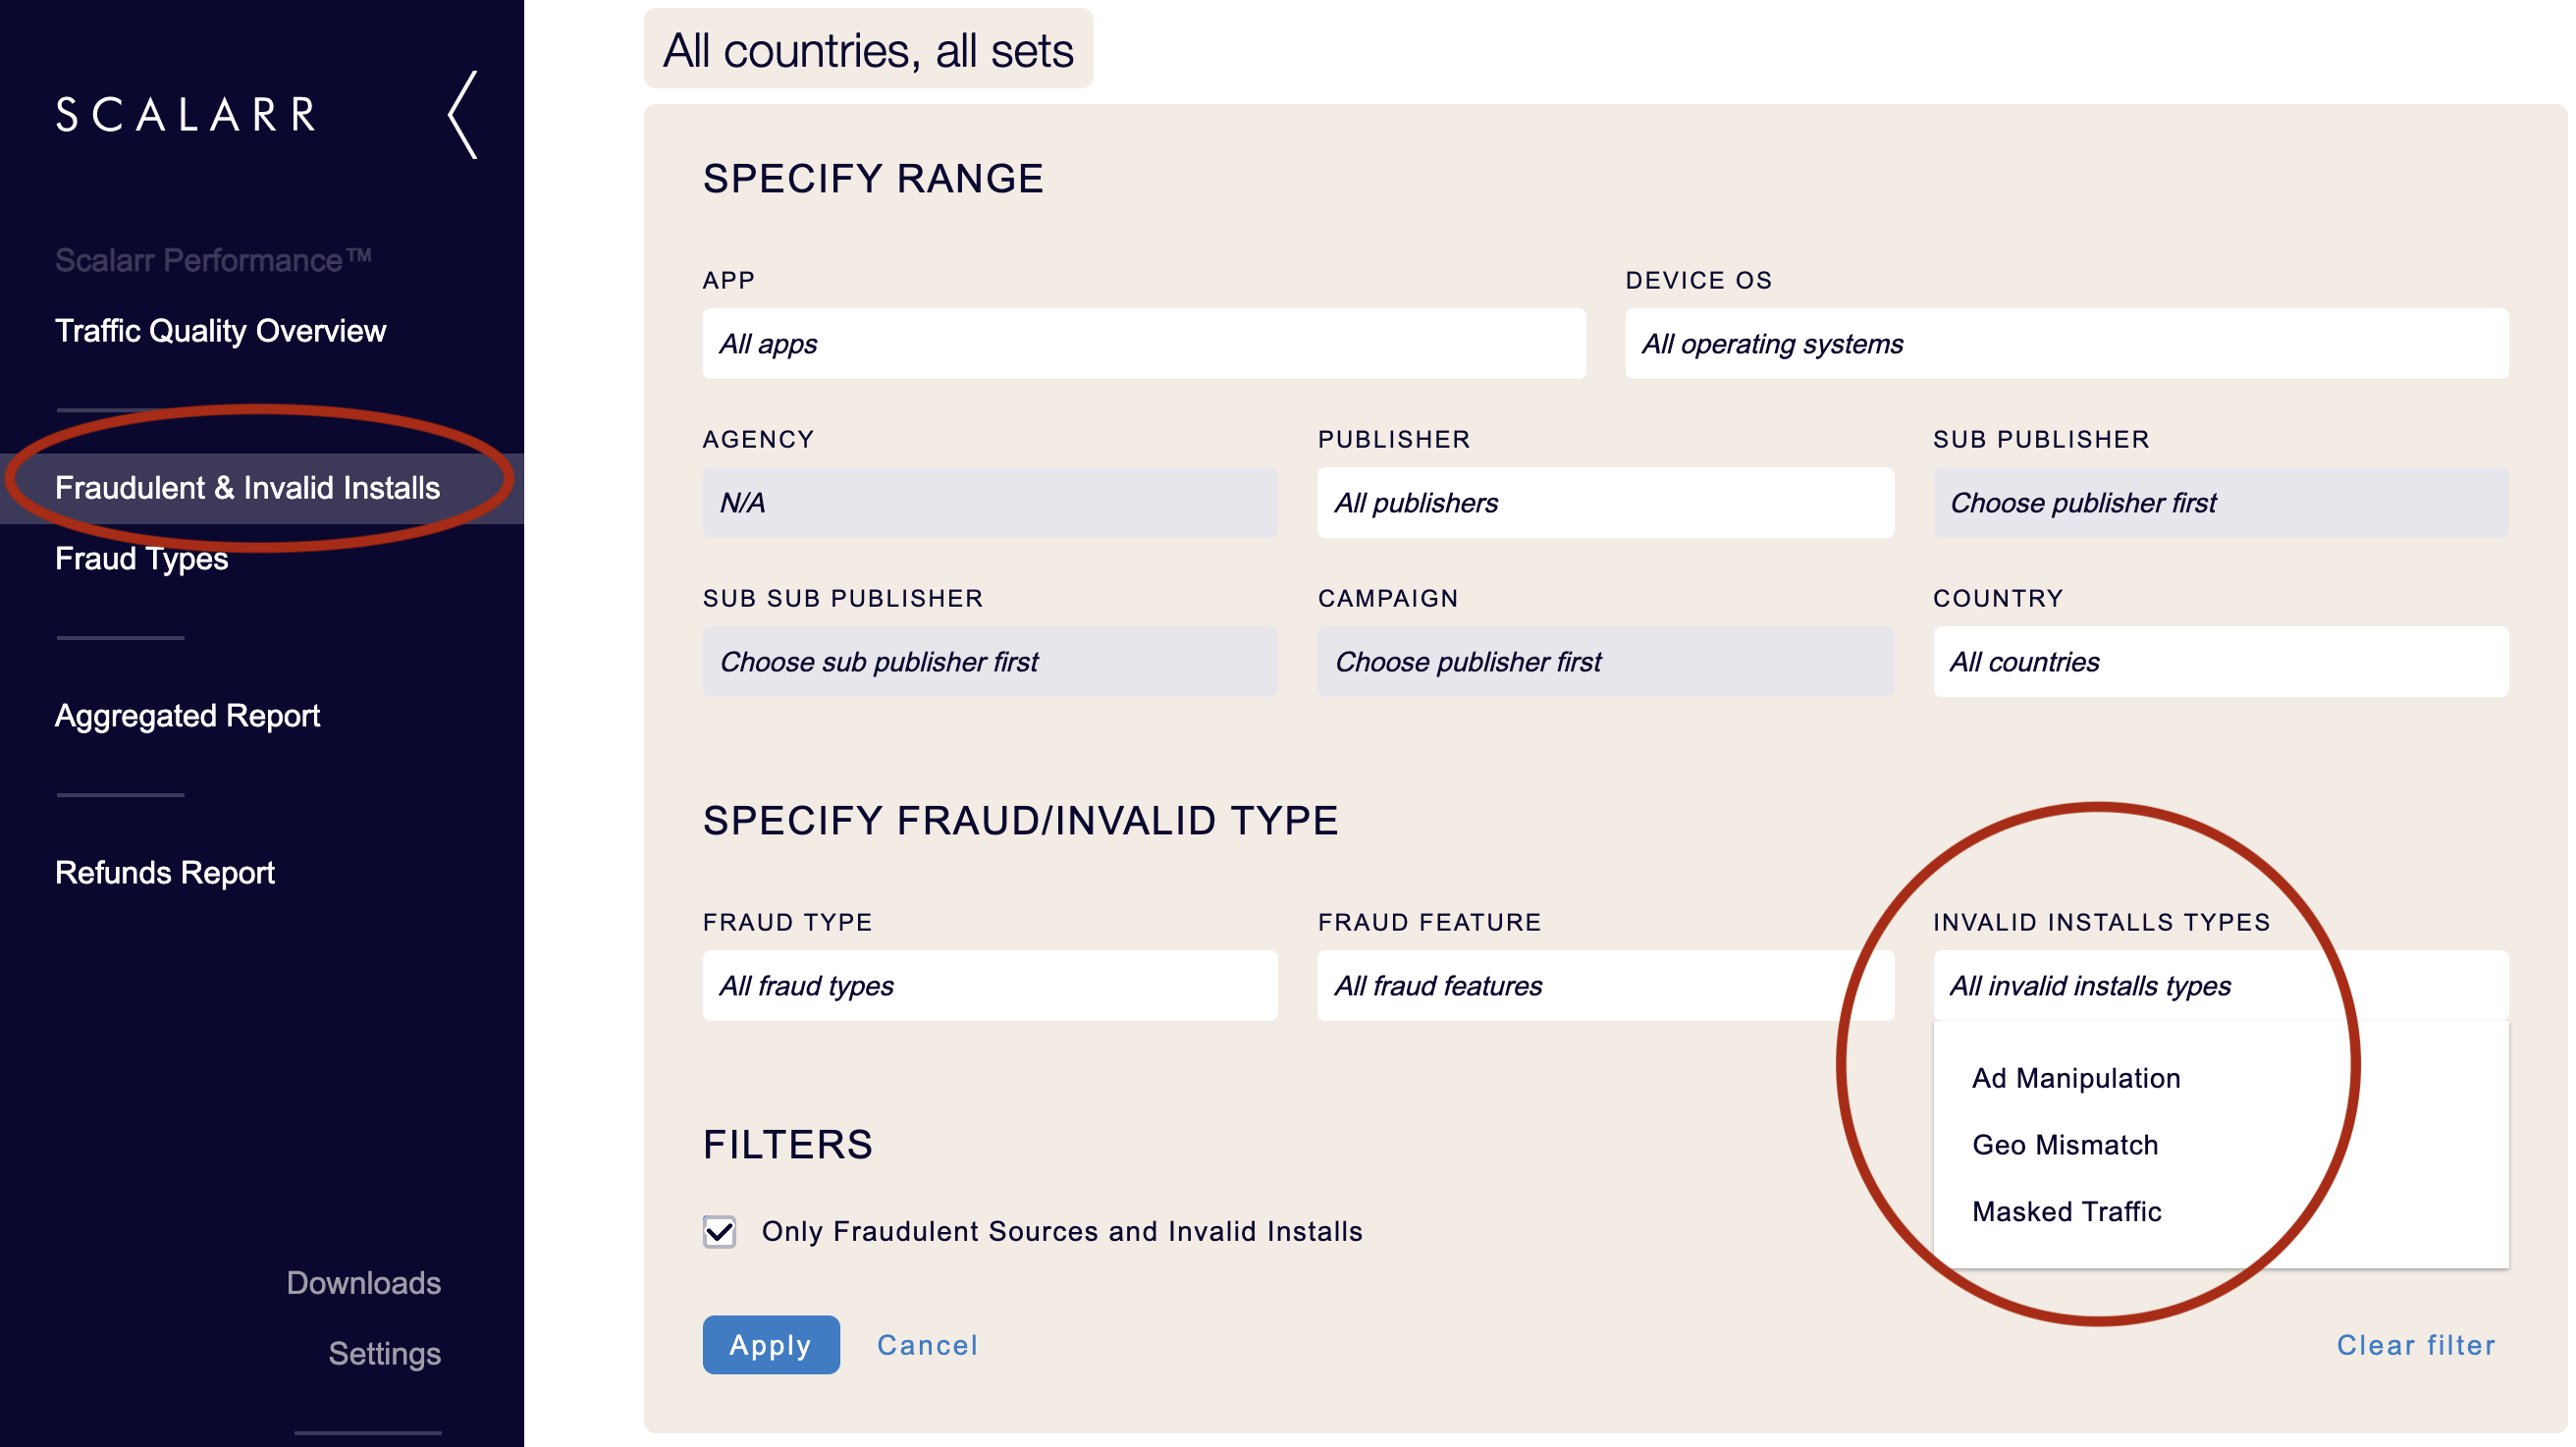Viewport: 2576px width, 1447px height.
Task: Open the Refunds Report
Action: (x=164, y=873)
